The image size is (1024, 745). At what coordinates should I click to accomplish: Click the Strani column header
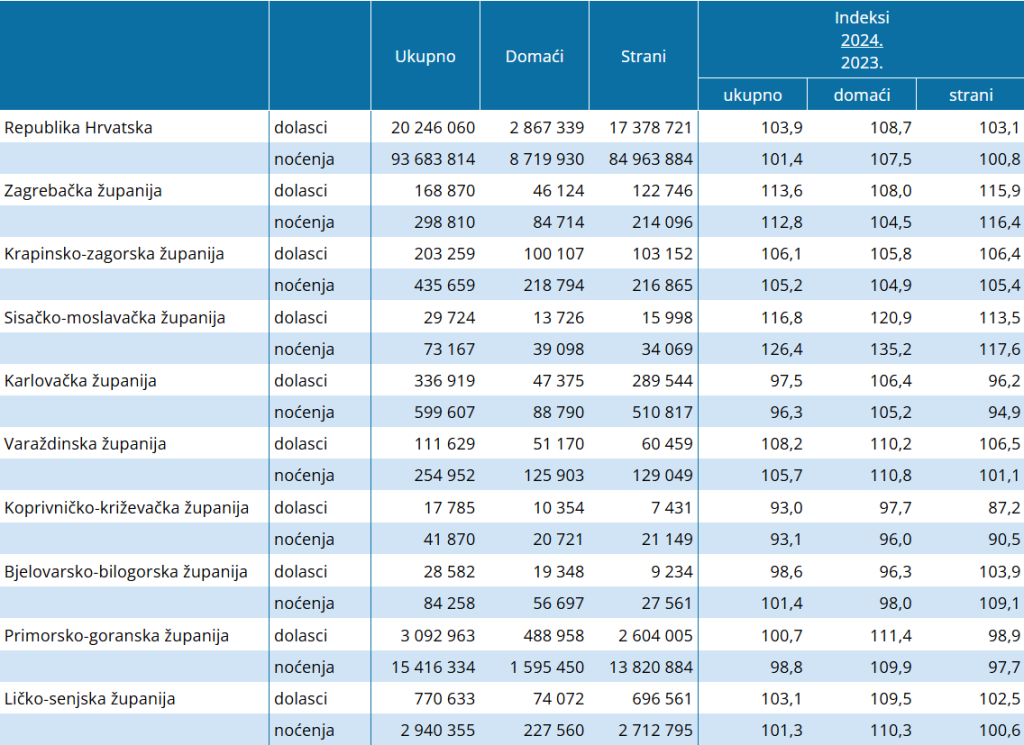(643, 56)
